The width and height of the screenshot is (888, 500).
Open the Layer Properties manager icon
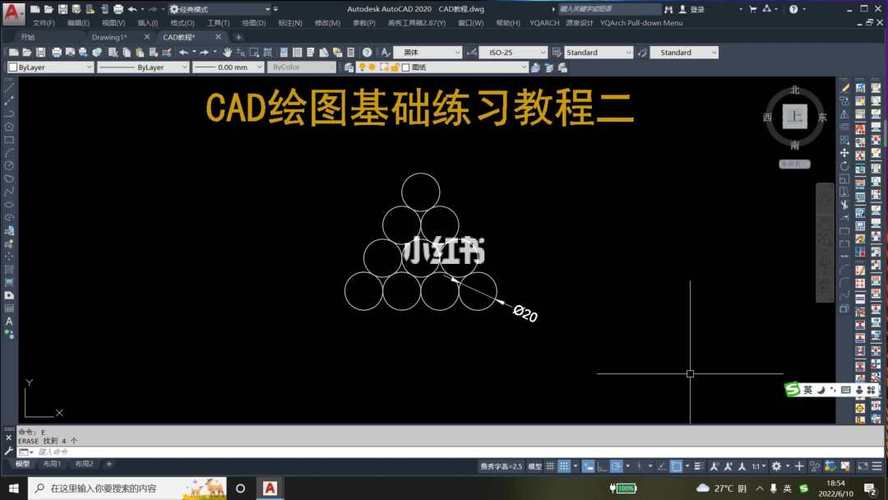click(349, 67)
